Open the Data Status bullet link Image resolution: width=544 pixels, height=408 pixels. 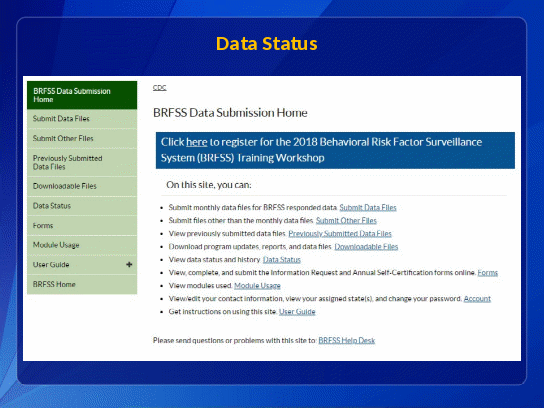282,260
